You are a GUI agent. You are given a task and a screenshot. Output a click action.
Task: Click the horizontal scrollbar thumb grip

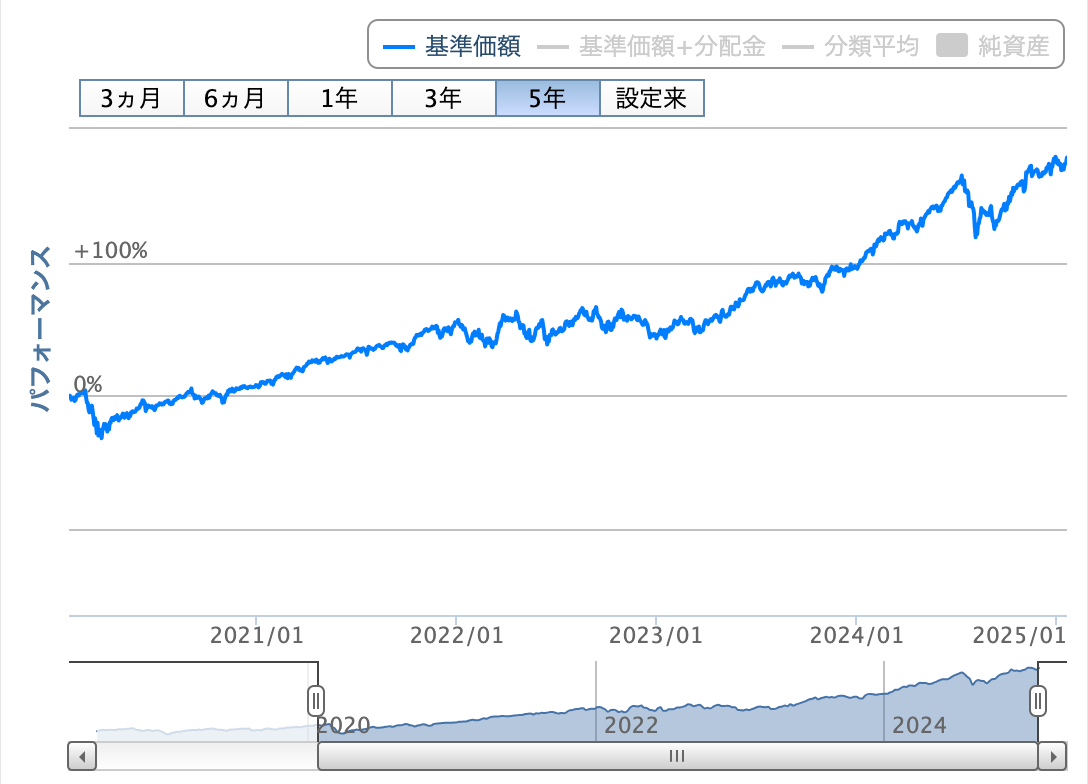pyautogui.click(x=677, y=756)
